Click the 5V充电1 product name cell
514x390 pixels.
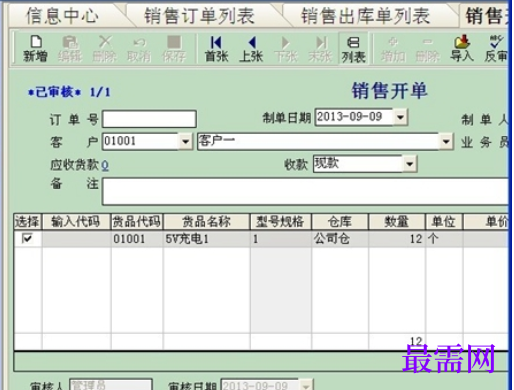(206, 239)
